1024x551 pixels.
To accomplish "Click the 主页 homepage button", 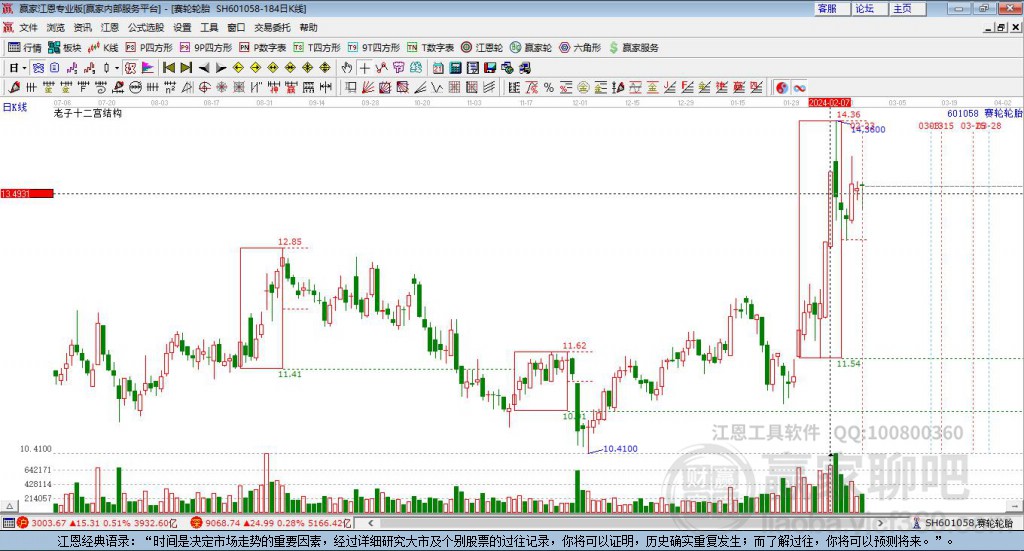I will click(x=906, y=8).
